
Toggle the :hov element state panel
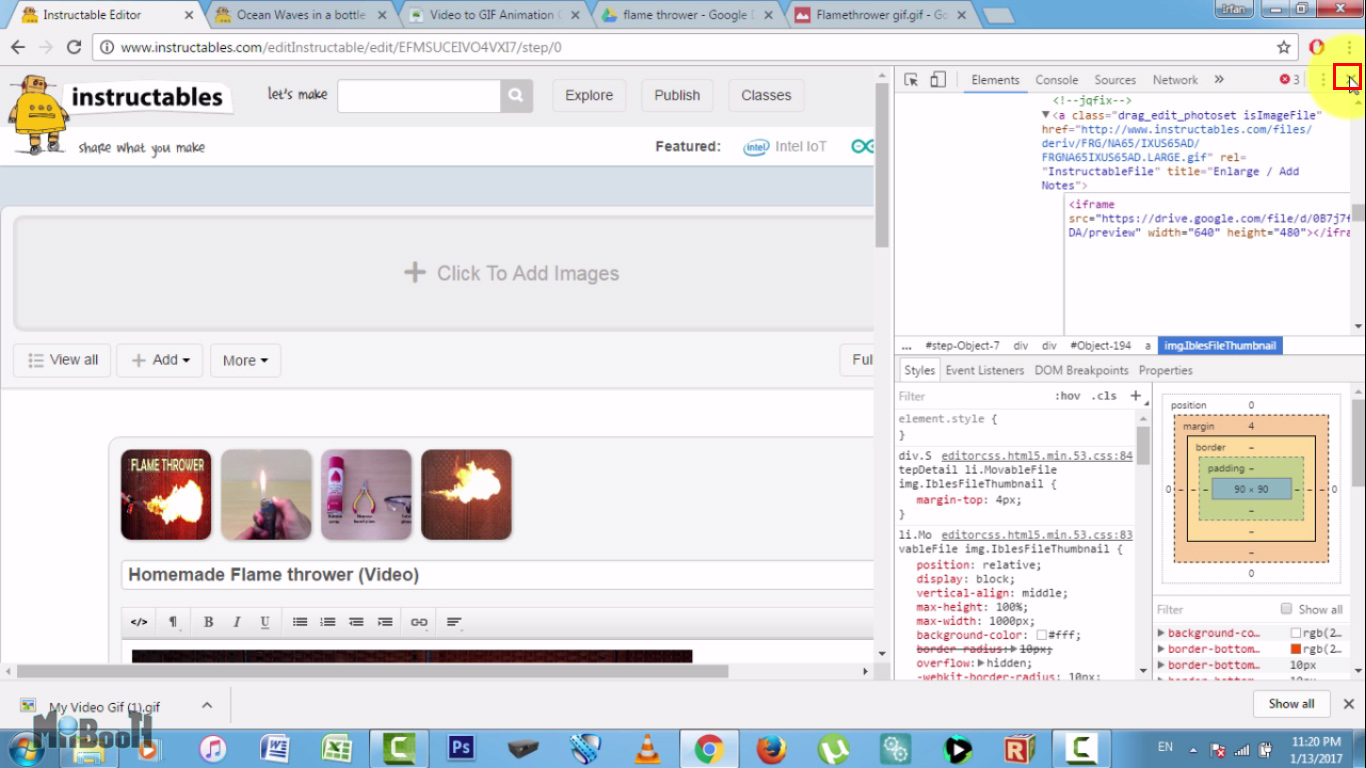tap(1068, 396)
